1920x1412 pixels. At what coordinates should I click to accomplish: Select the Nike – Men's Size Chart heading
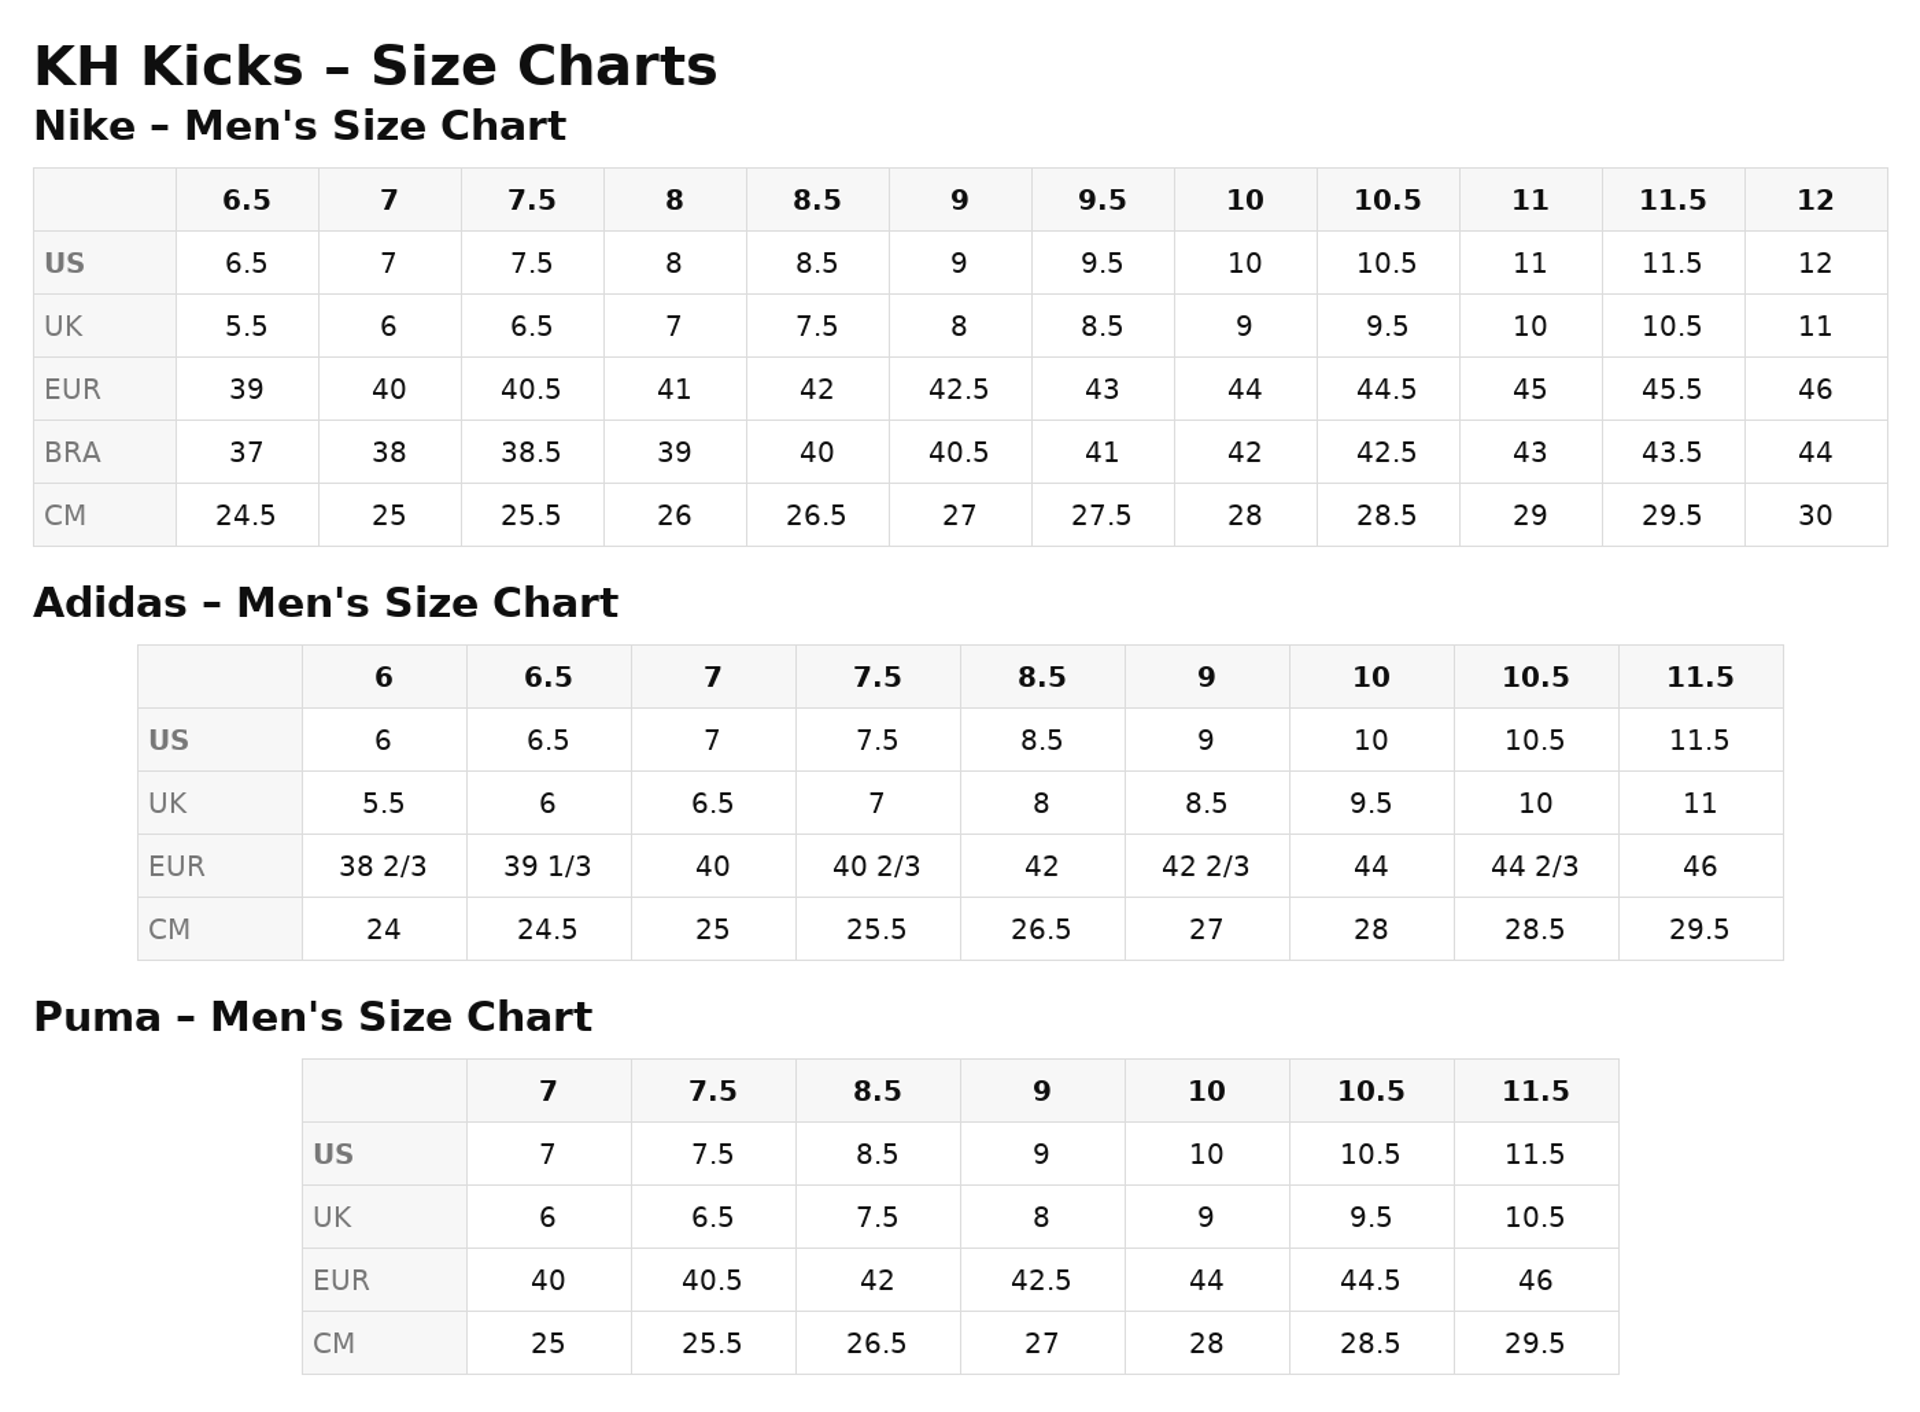[x=300, y=126]
